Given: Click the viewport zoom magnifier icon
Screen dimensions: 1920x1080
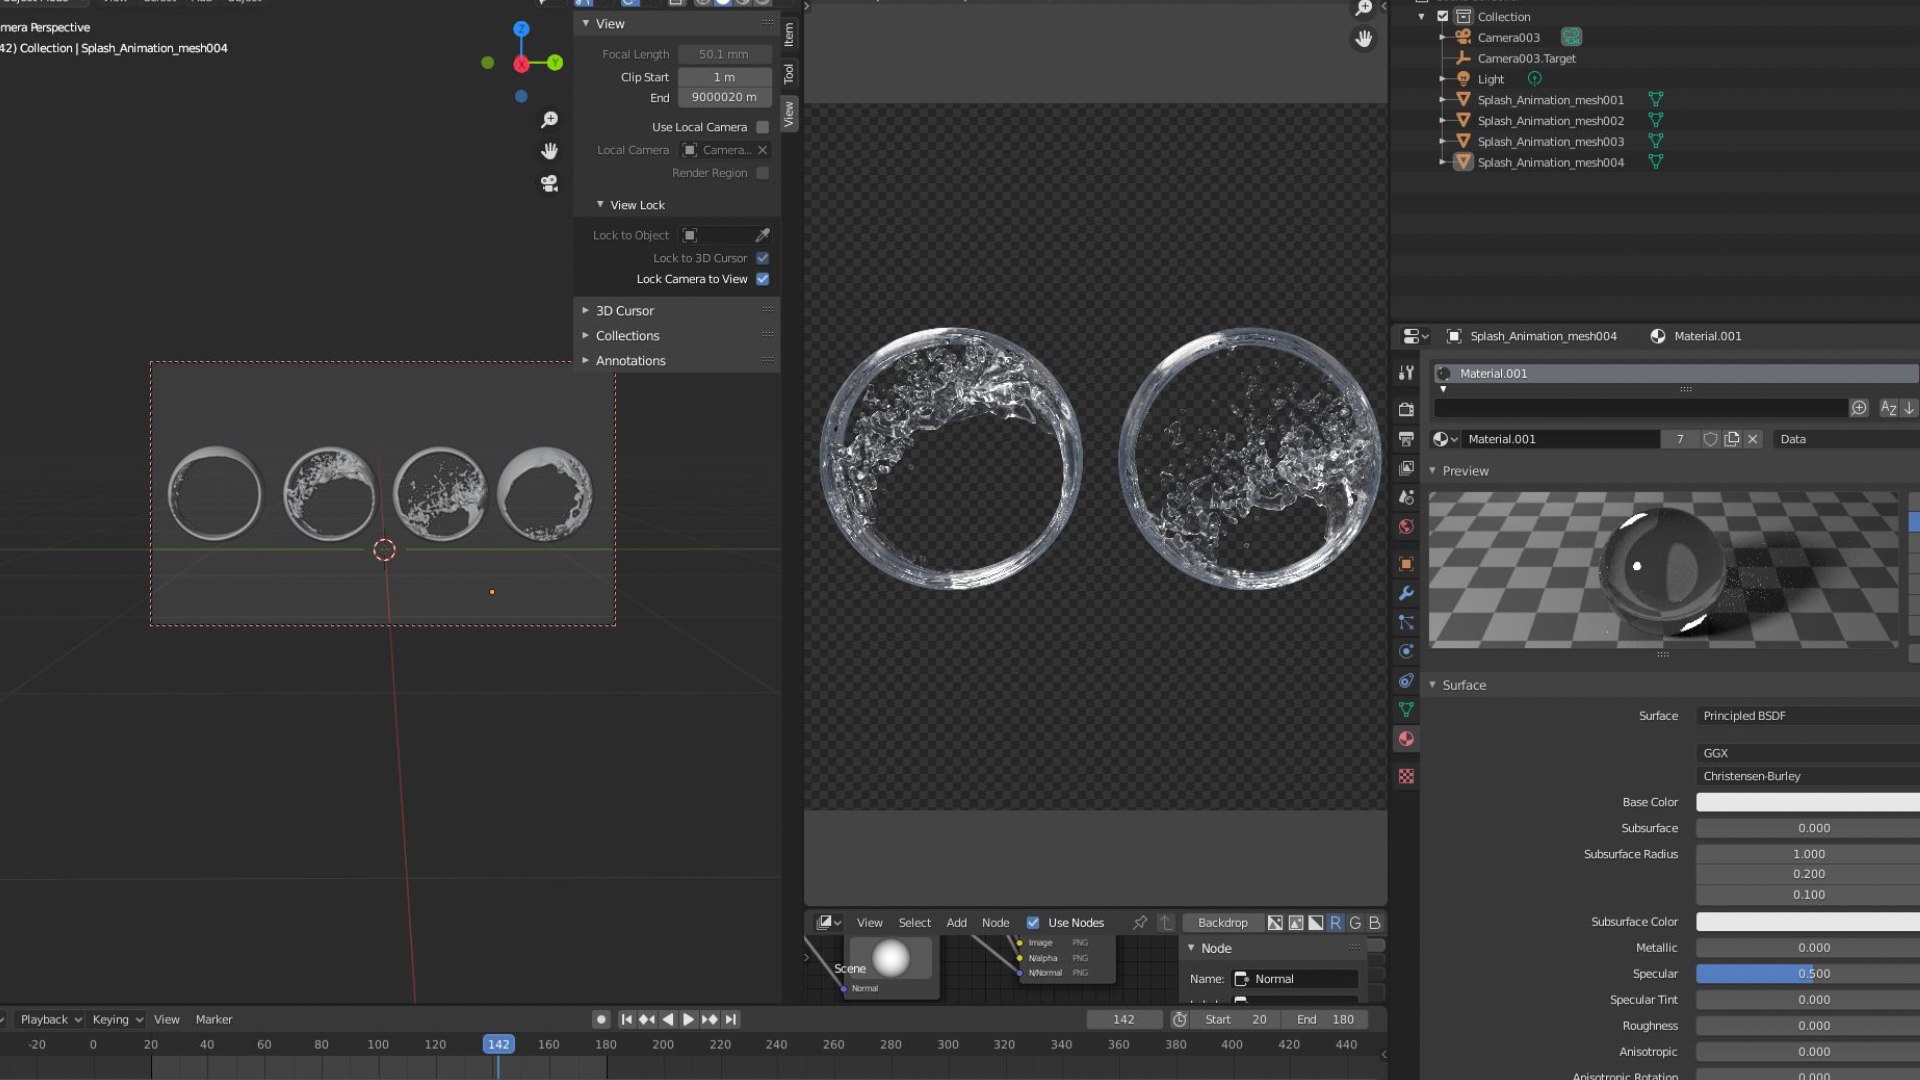Looking at the screenshot, I should pyautogui.click(x=549, y=120).
